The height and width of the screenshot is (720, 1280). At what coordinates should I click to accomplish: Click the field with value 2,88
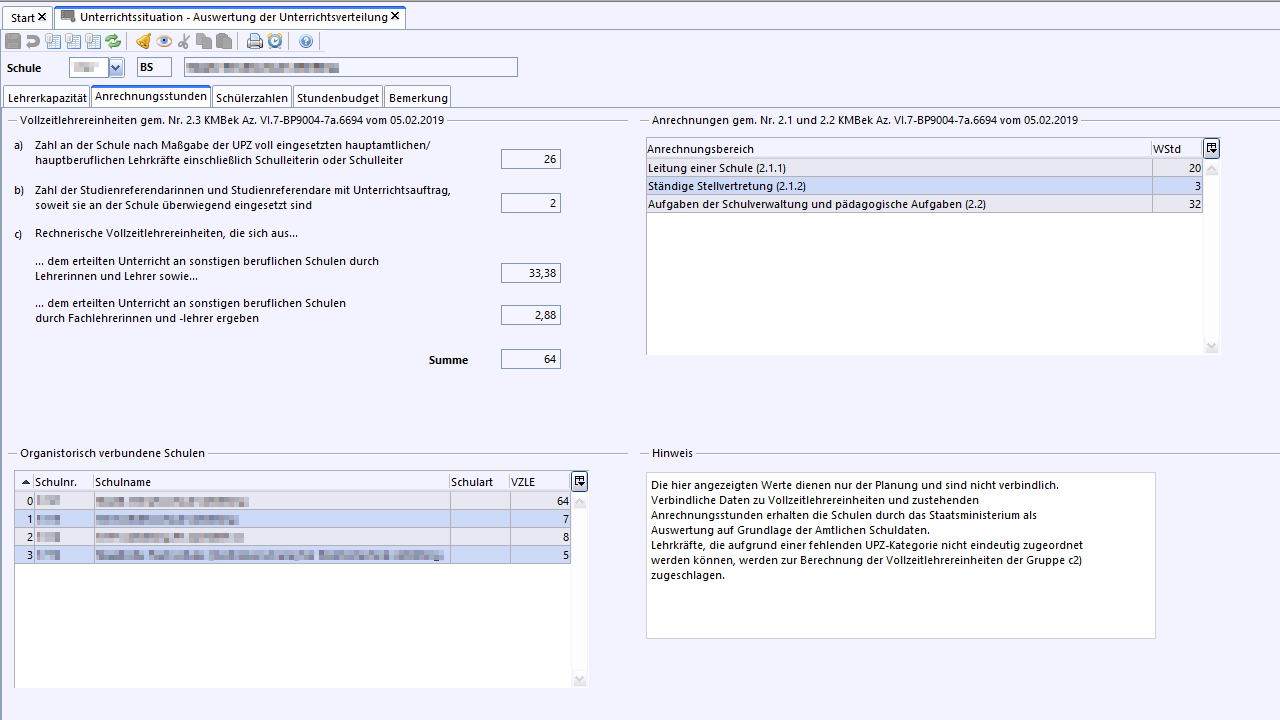[531, 315]
